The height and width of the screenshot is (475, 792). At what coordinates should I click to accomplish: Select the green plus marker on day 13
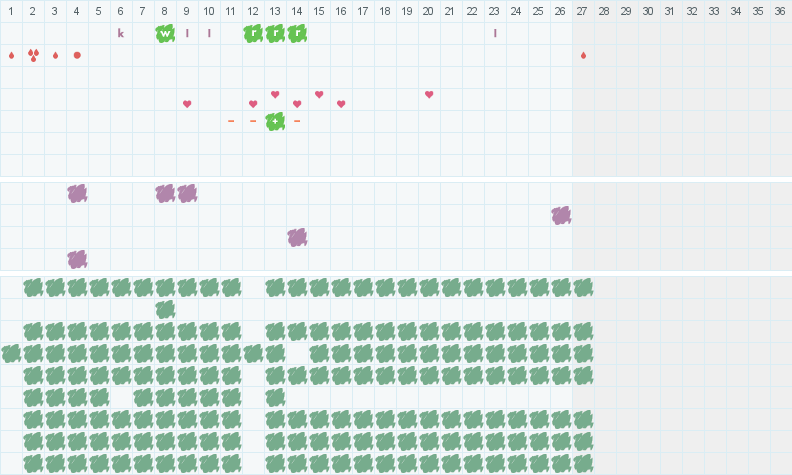coord(275,121)
